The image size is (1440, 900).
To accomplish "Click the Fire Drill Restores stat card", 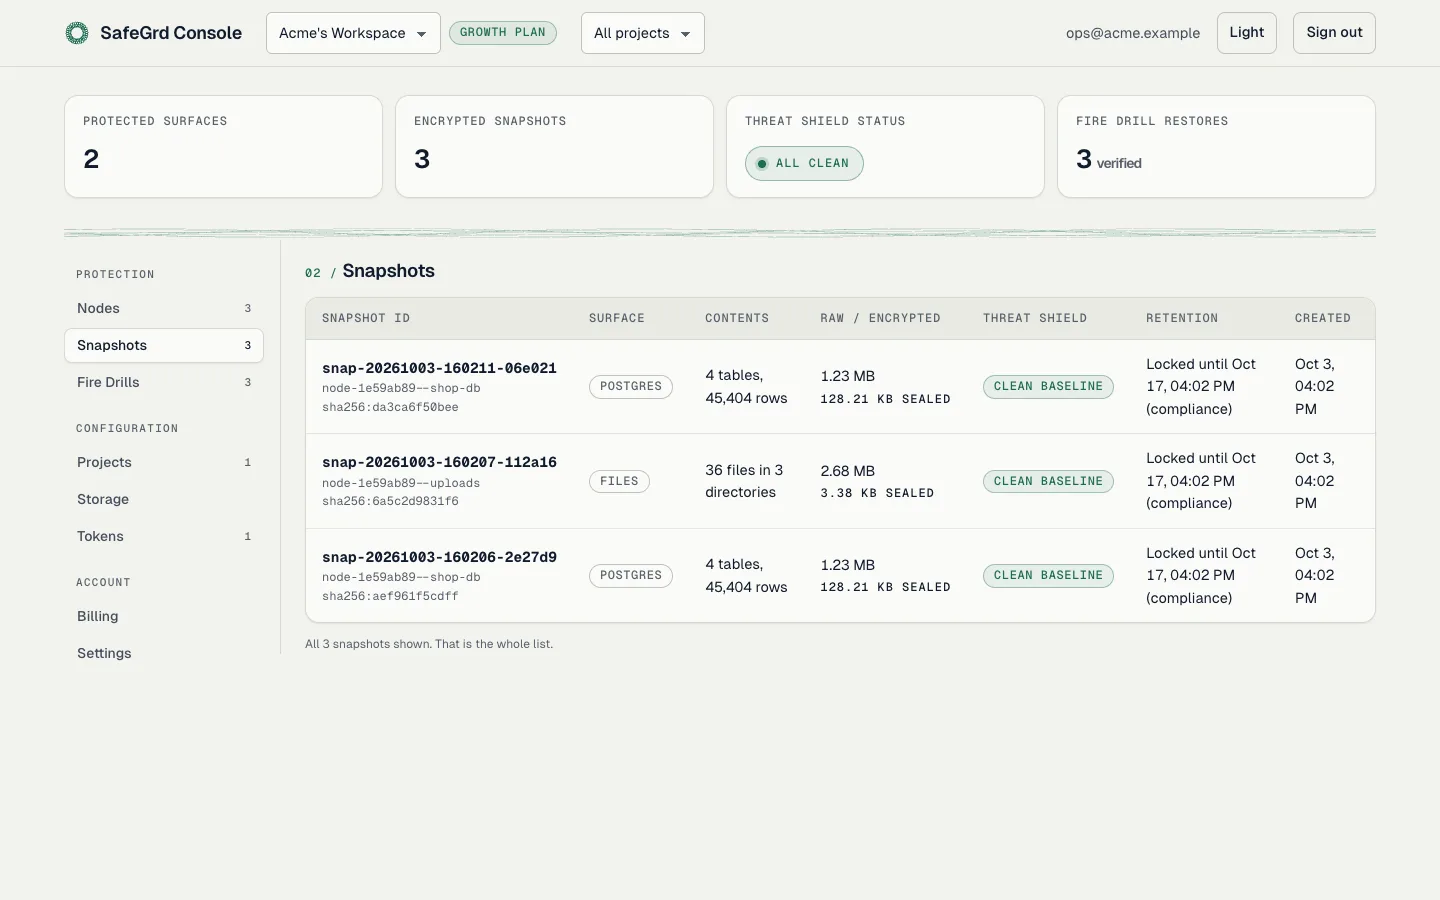I will 1216,147.
